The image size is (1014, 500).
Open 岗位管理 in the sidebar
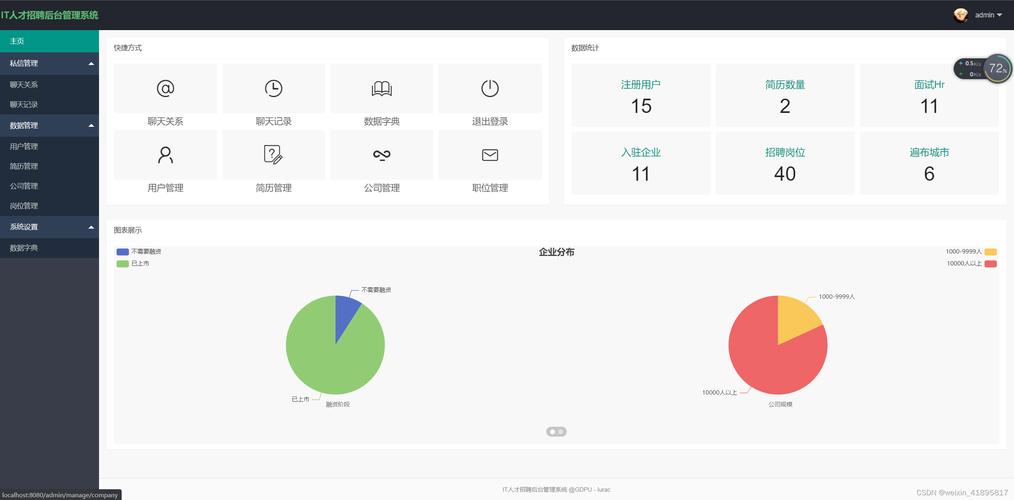coord(50,206)
